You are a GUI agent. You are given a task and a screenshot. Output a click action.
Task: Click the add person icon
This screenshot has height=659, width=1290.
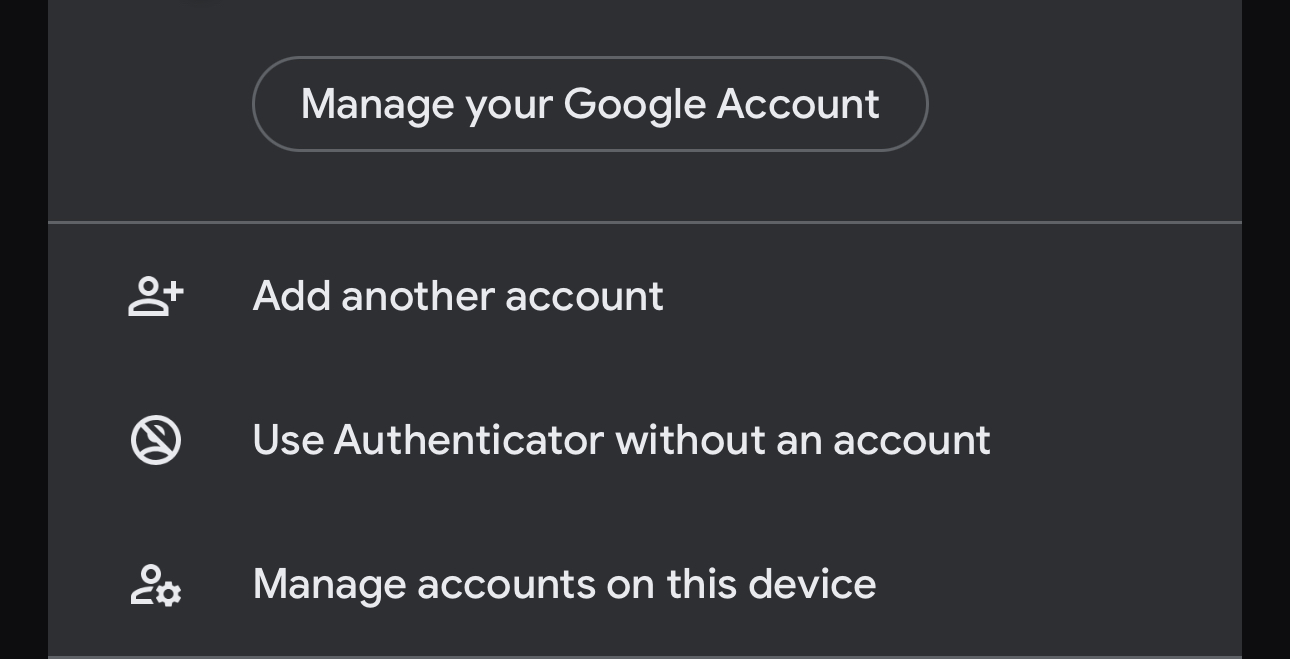pyautogui.click(x=156, y=296)
